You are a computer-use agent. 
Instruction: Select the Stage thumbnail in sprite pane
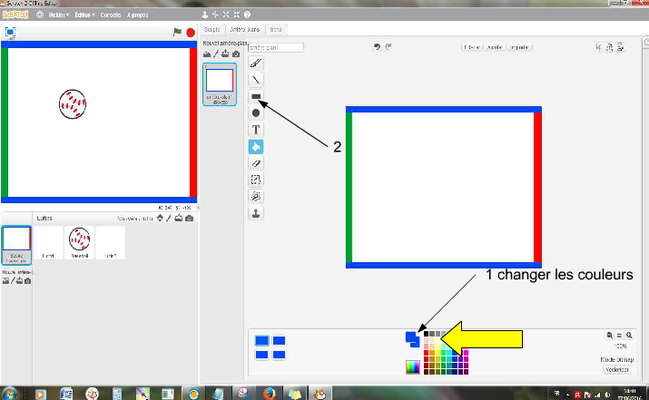[17, 245]
